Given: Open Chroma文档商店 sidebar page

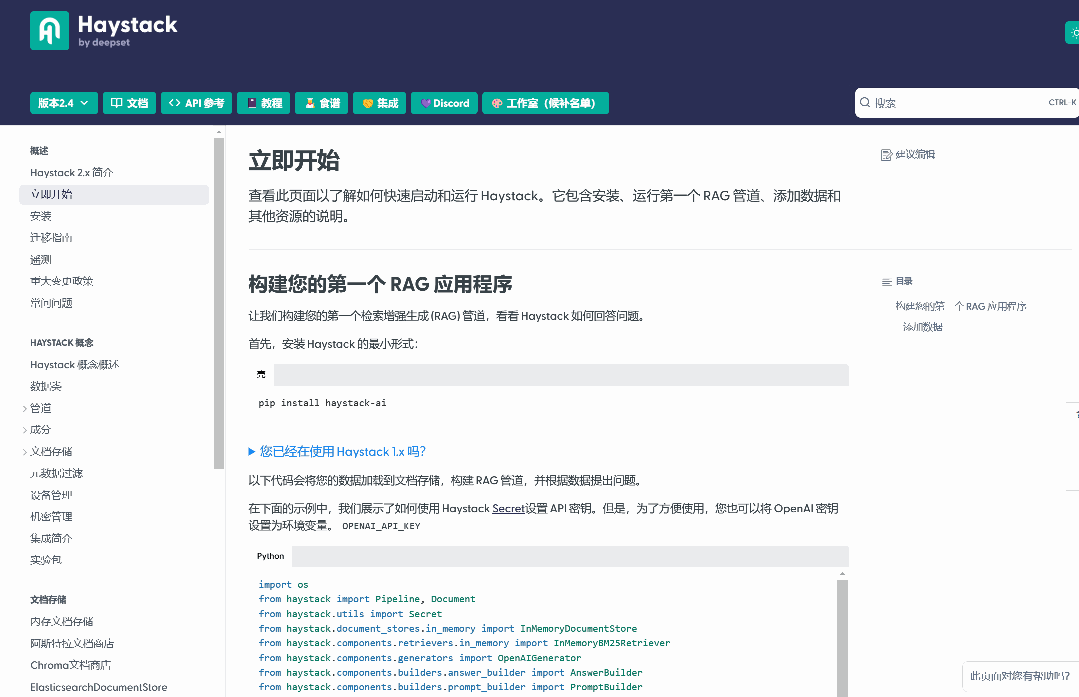Looking at the screenshot, I should point(70,665).
